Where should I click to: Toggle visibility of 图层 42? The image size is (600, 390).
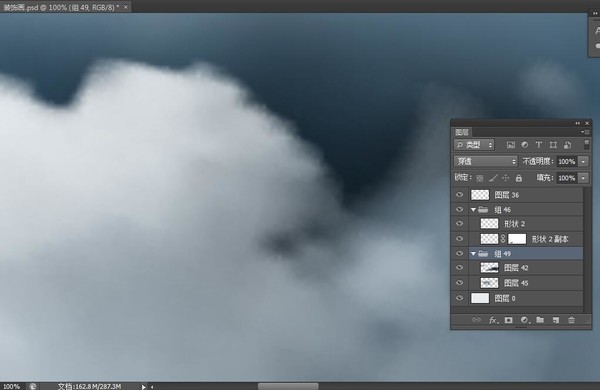click(x=460, y=268)
